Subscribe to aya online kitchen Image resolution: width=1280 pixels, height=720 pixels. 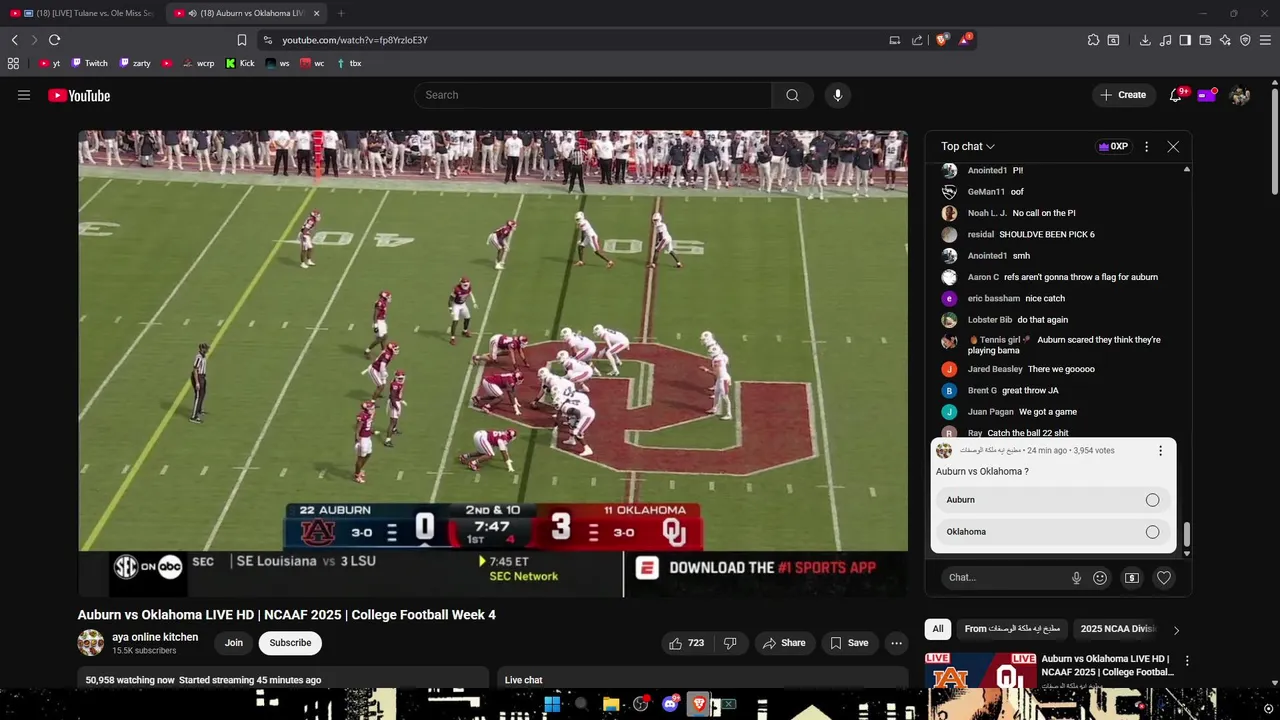point(290,643)
